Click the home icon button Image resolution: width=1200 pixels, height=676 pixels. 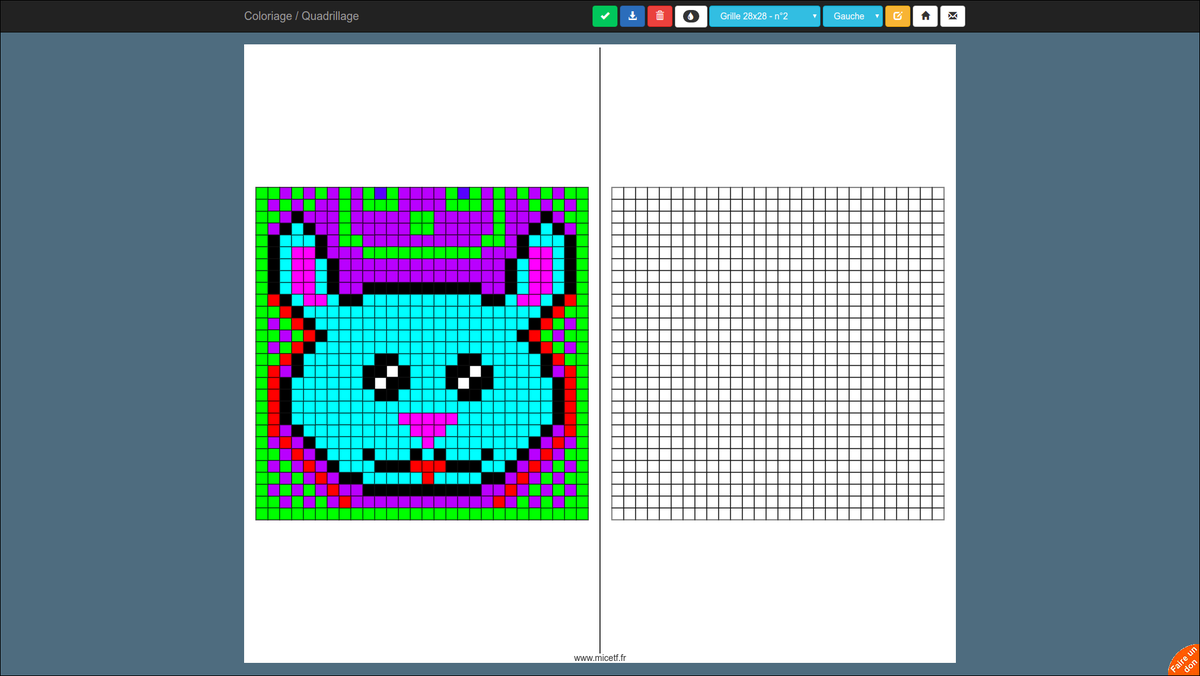[925, 16]
